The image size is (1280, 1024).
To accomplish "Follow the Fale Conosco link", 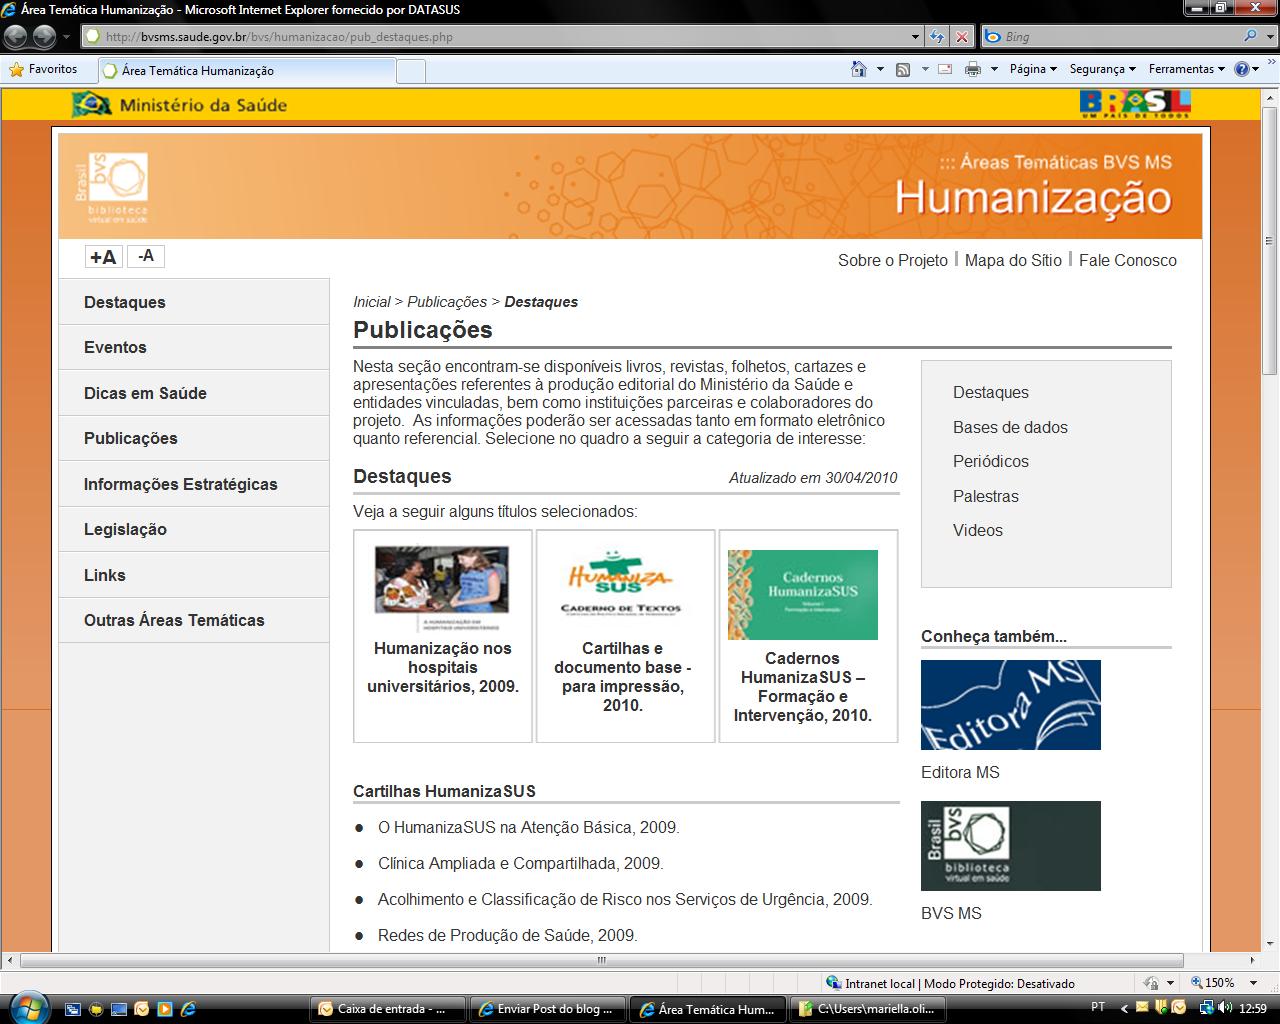I will click(x=1127, y=260).
